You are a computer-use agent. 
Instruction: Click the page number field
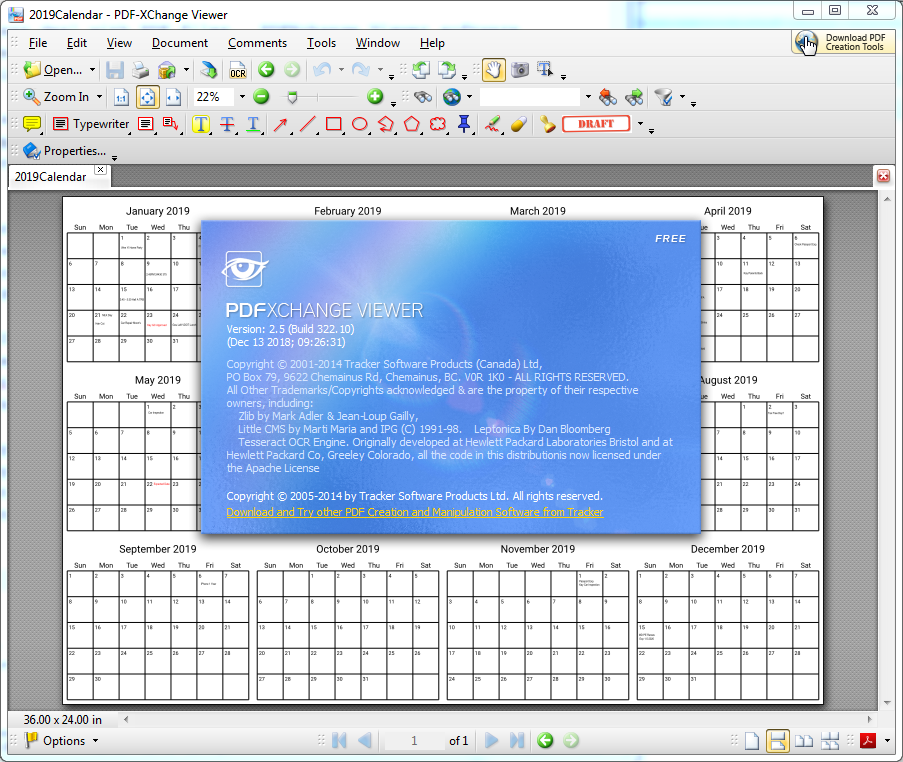pos(414,741)
